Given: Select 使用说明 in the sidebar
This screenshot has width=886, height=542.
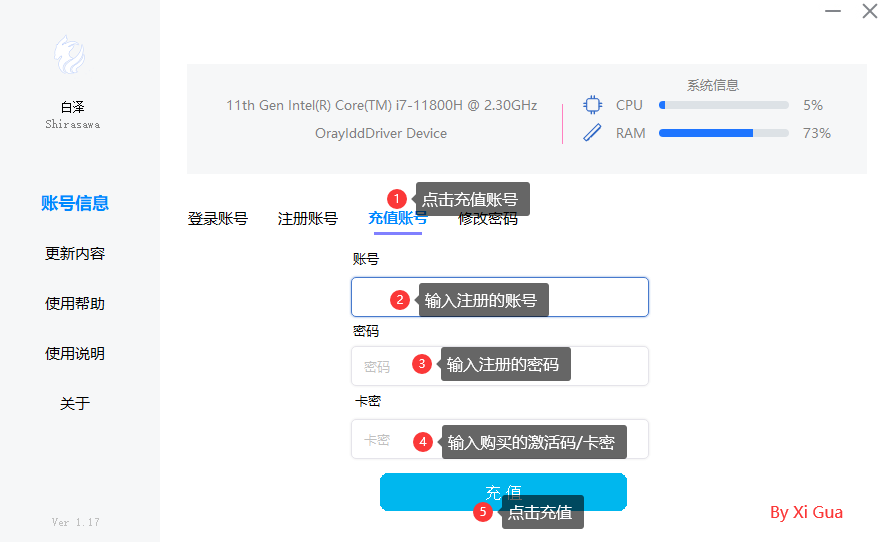Looking at the screenshot, I should (75, 353).
